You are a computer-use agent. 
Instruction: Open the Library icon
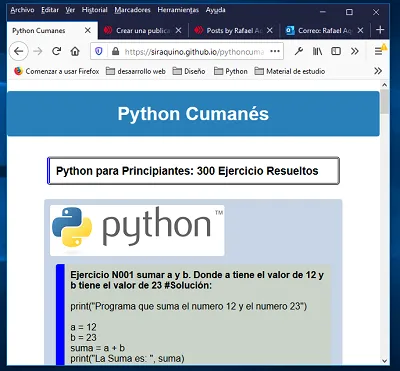(x=317, y=51)
